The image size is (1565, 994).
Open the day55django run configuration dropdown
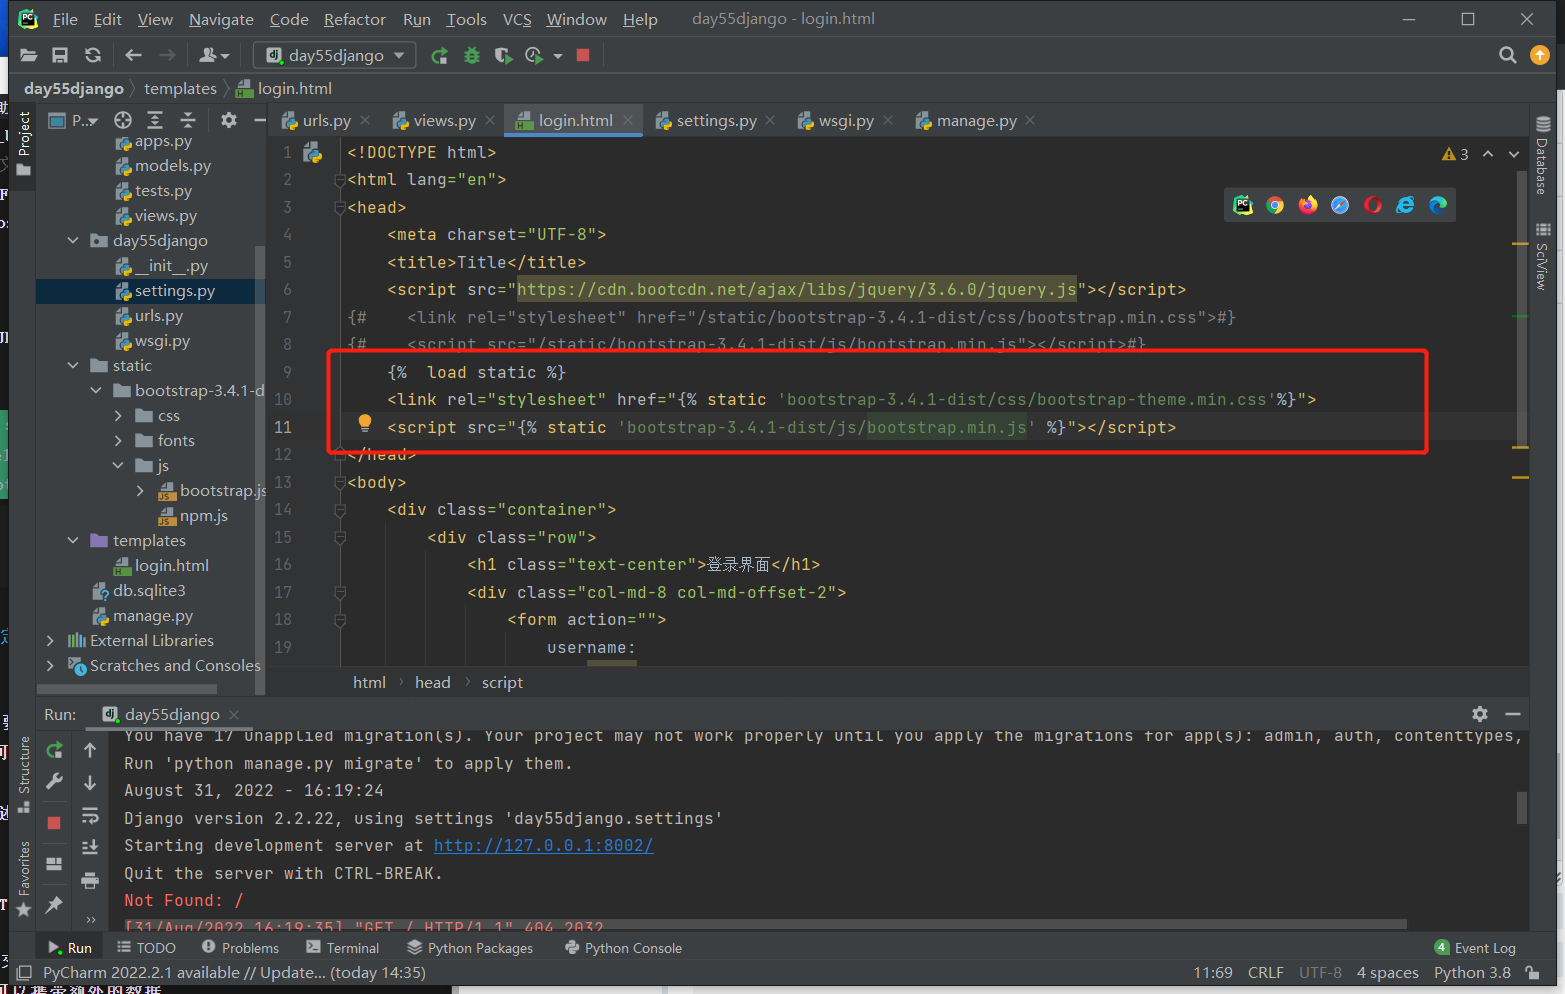pyautogui.click(x=335, y=55)
